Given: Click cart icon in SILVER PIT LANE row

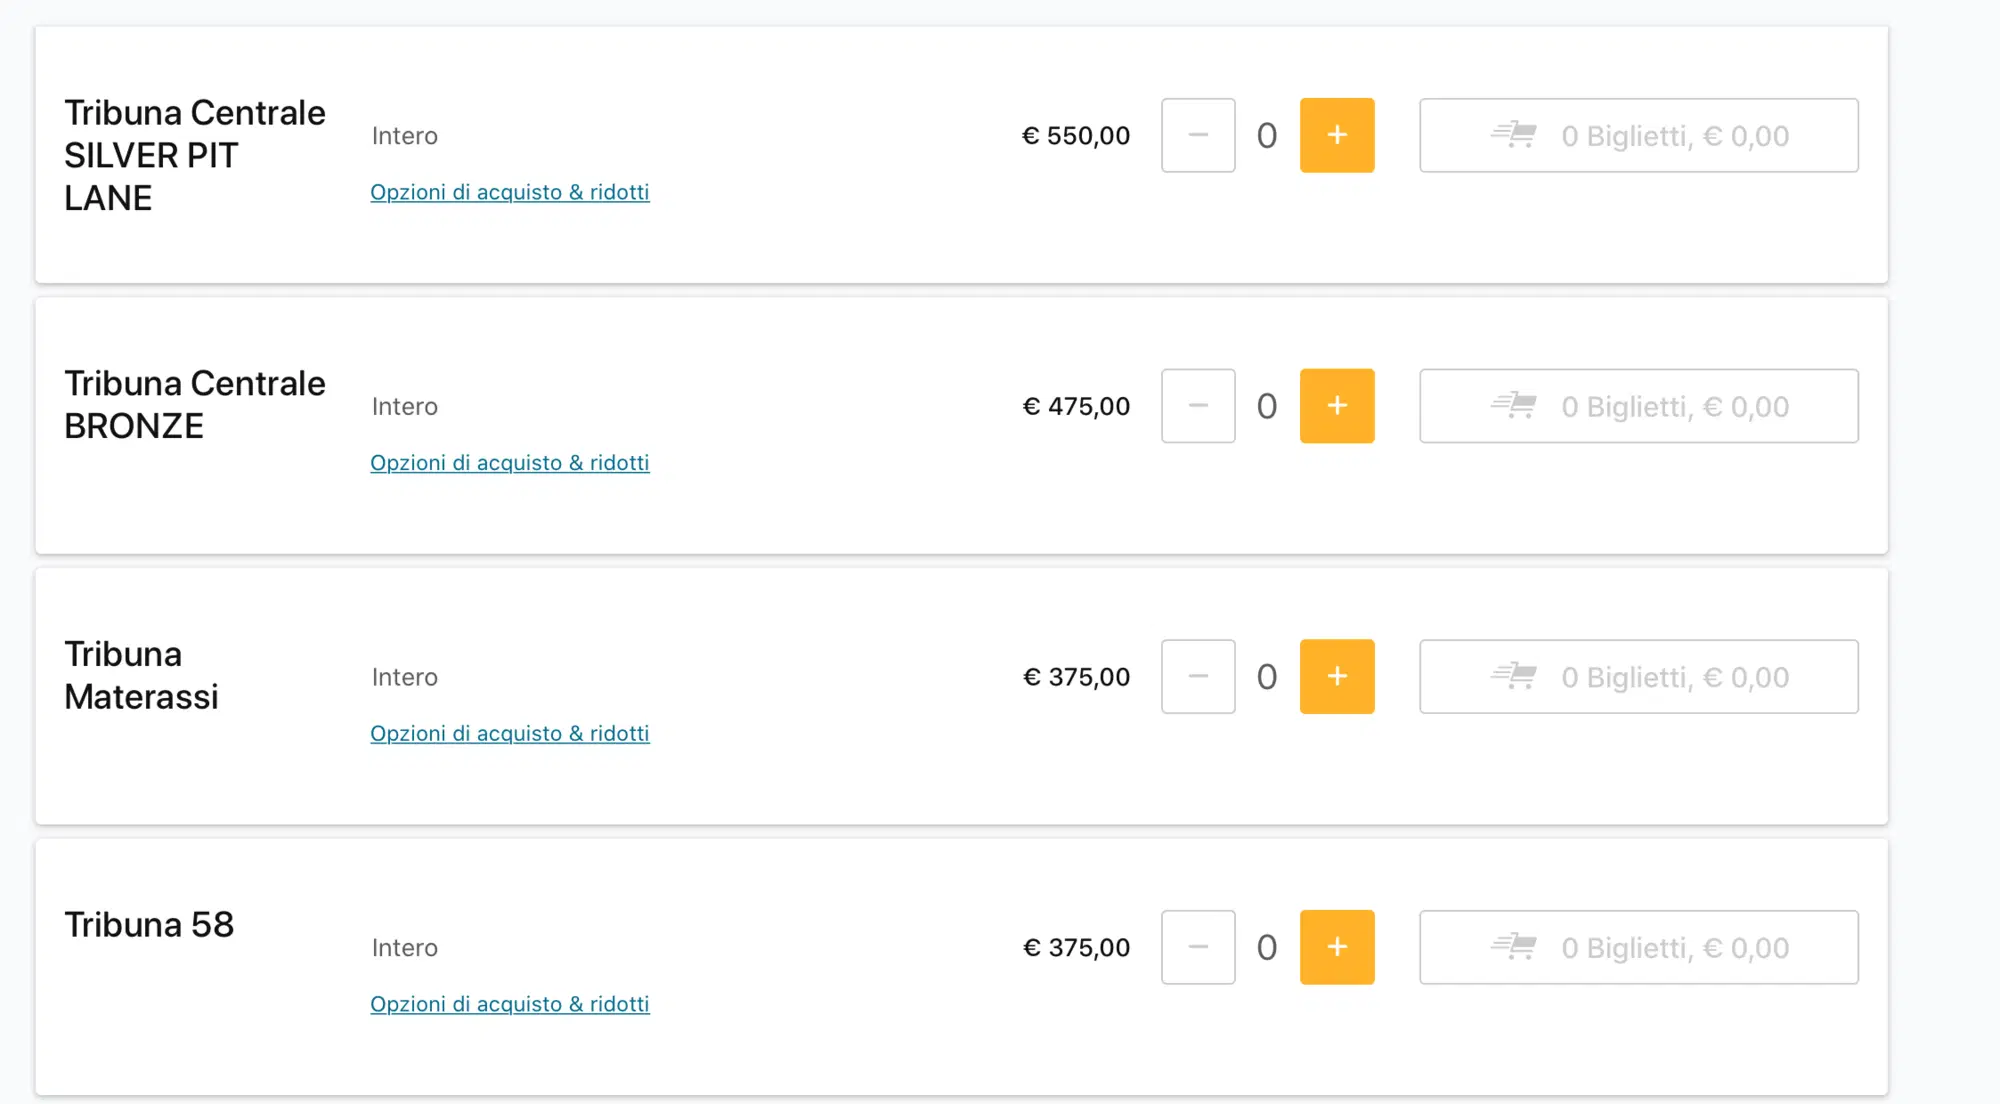Looking at the screenshot, I should pos(1514,135).
